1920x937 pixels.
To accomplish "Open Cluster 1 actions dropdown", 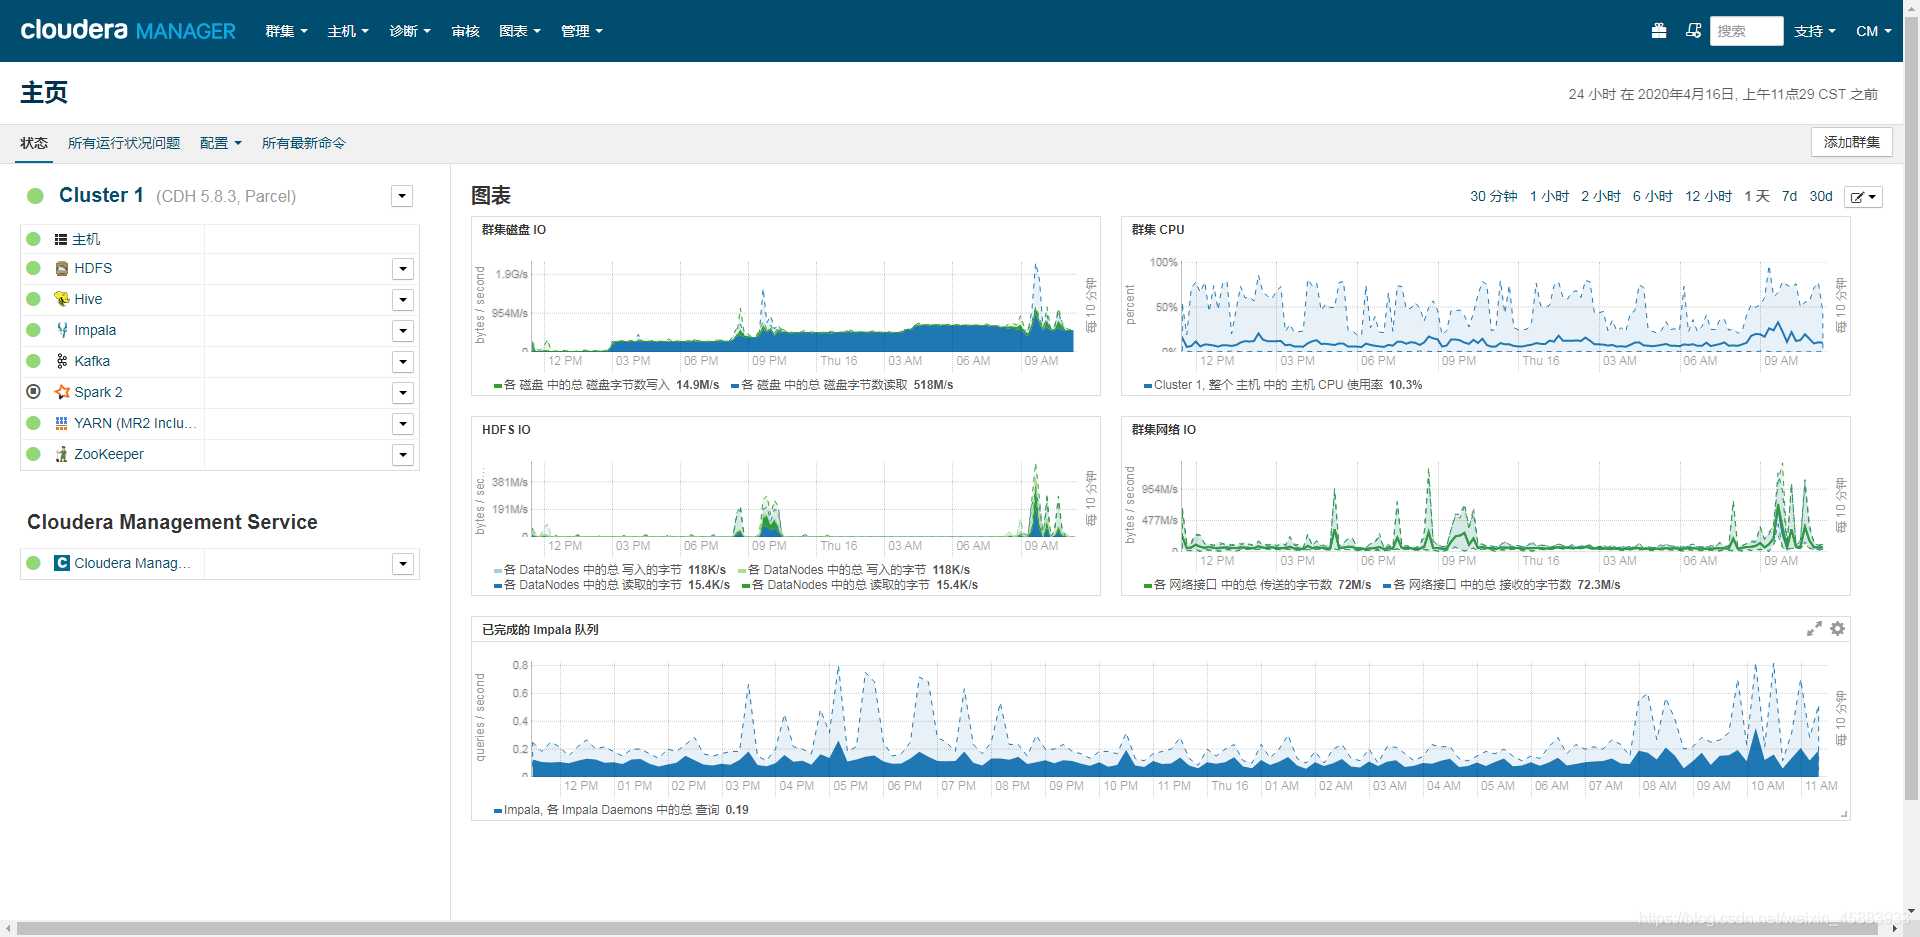I will tap(402, 196).
